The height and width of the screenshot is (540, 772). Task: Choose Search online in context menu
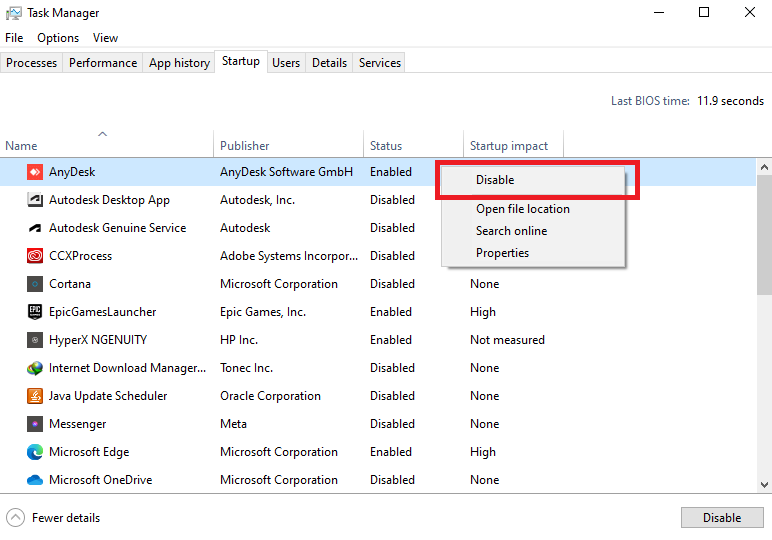pos(533,231)
